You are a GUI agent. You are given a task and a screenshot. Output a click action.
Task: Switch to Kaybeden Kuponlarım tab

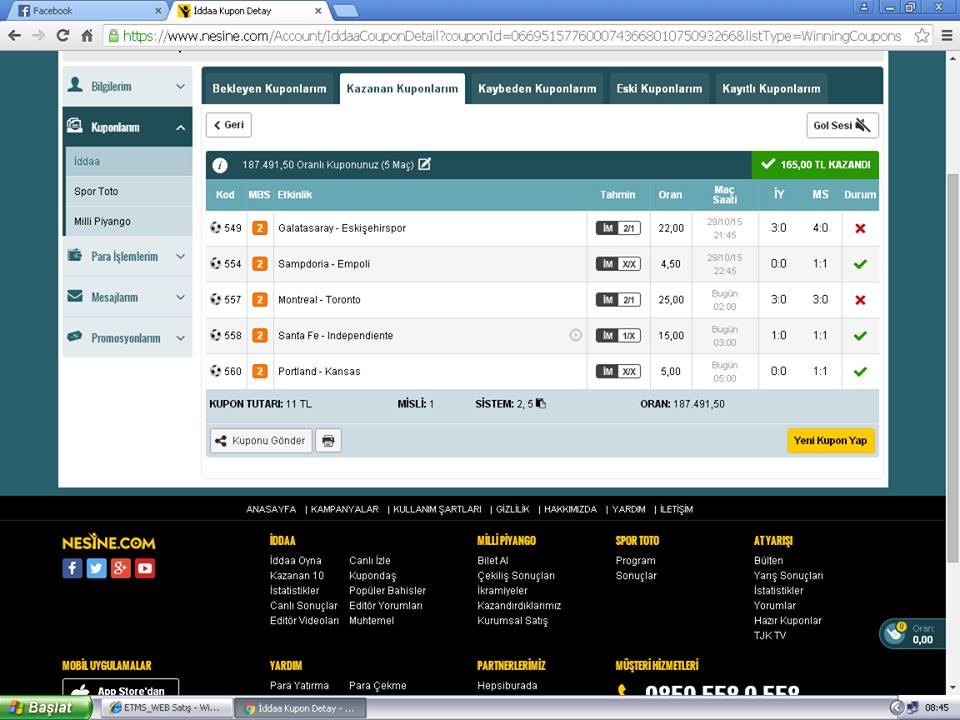click(537, 89)
